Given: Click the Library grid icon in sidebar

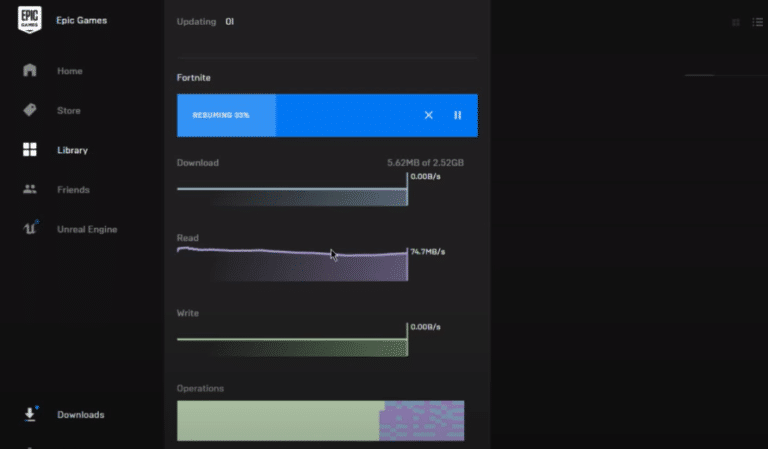Looking at the screenshot, I should coord(30,150).
